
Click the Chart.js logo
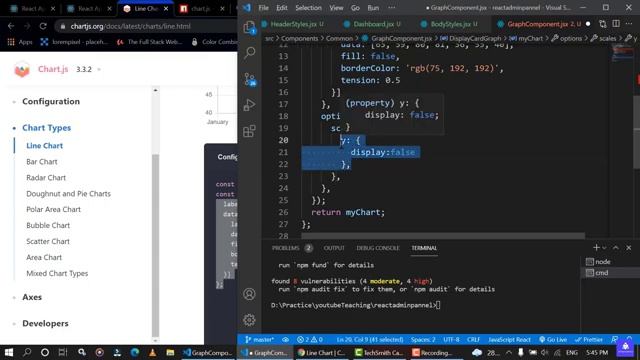pyautogui.click(x=22, y=69)
